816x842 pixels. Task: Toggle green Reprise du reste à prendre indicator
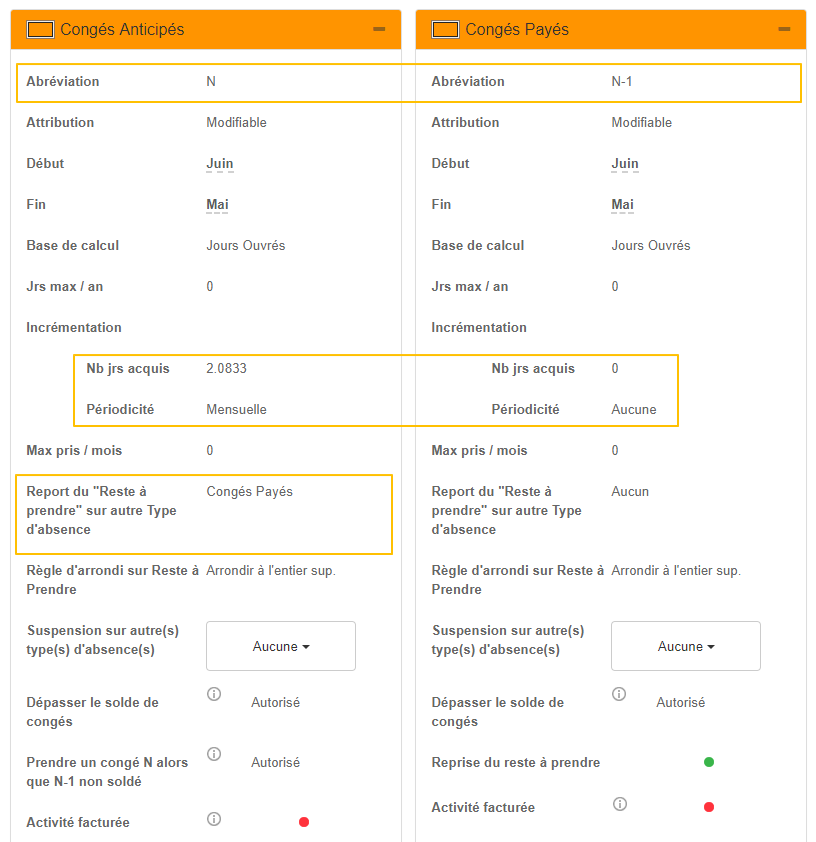[709, 762]
